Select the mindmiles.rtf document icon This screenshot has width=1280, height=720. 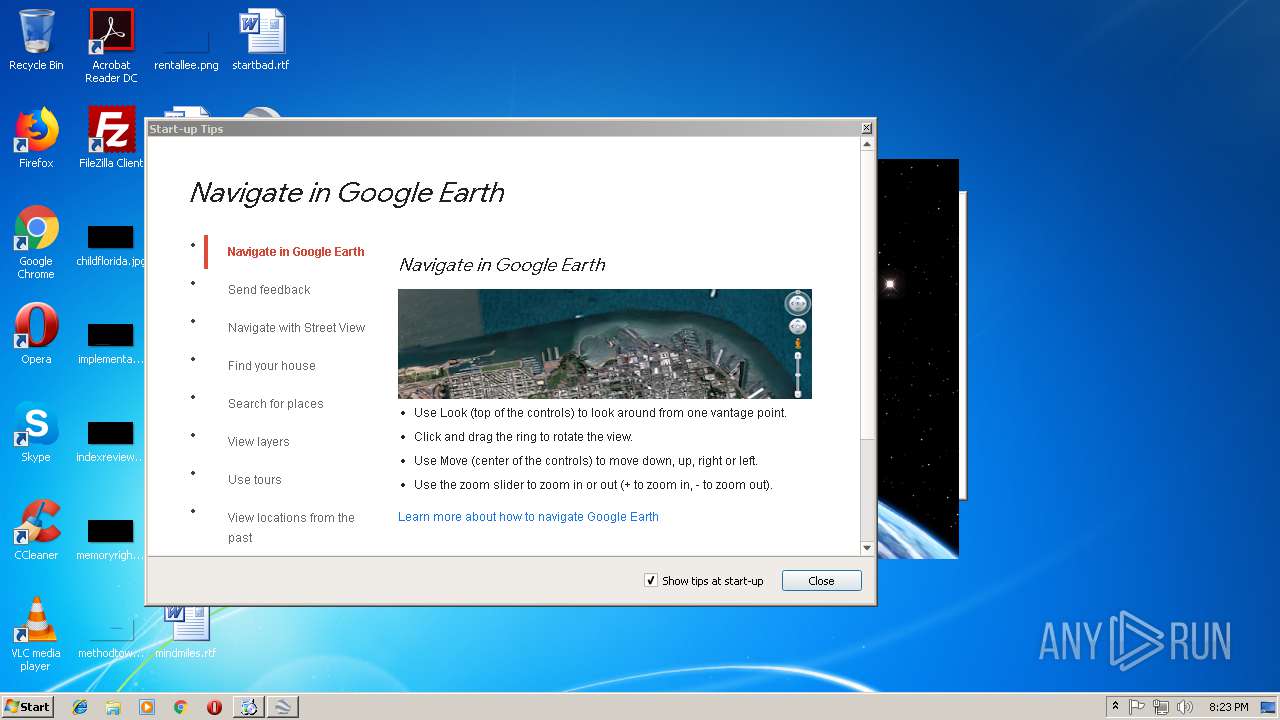(186, 632)
